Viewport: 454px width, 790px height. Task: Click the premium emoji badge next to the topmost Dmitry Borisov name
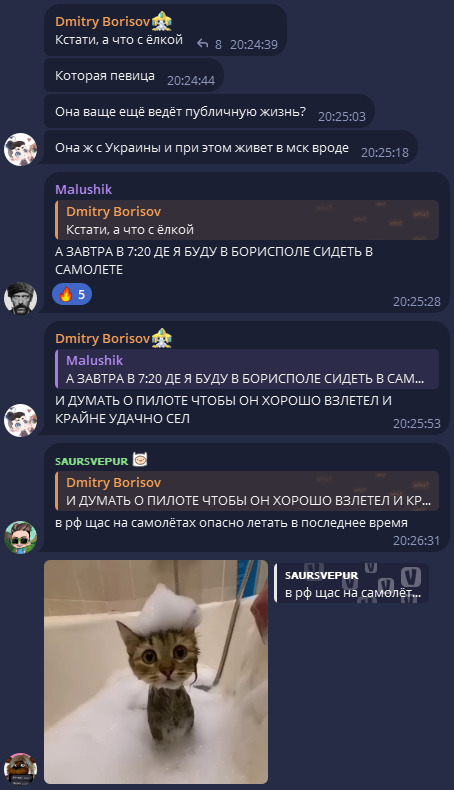coord(162,21)
